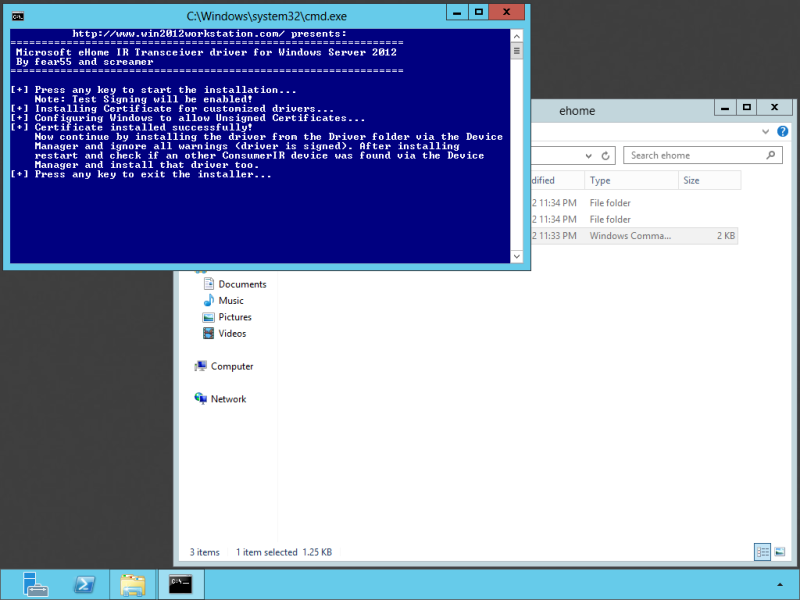Minimize the cmd.exe window

point(457,12)
